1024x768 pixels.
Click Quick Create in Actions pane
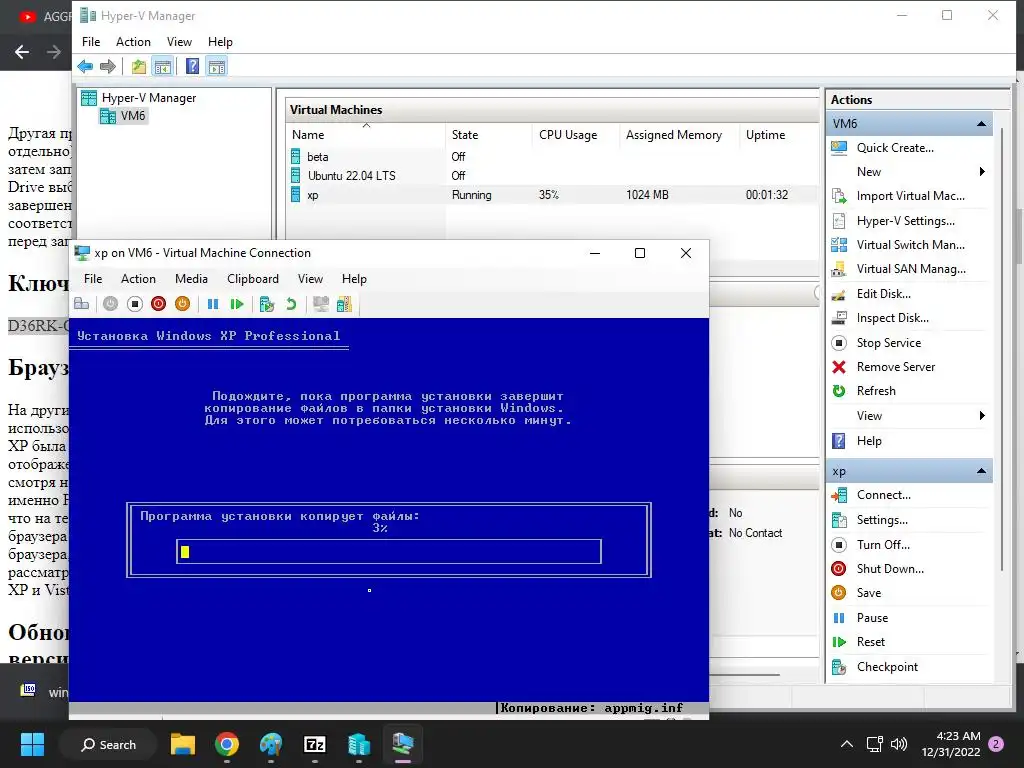coord(895,148)
